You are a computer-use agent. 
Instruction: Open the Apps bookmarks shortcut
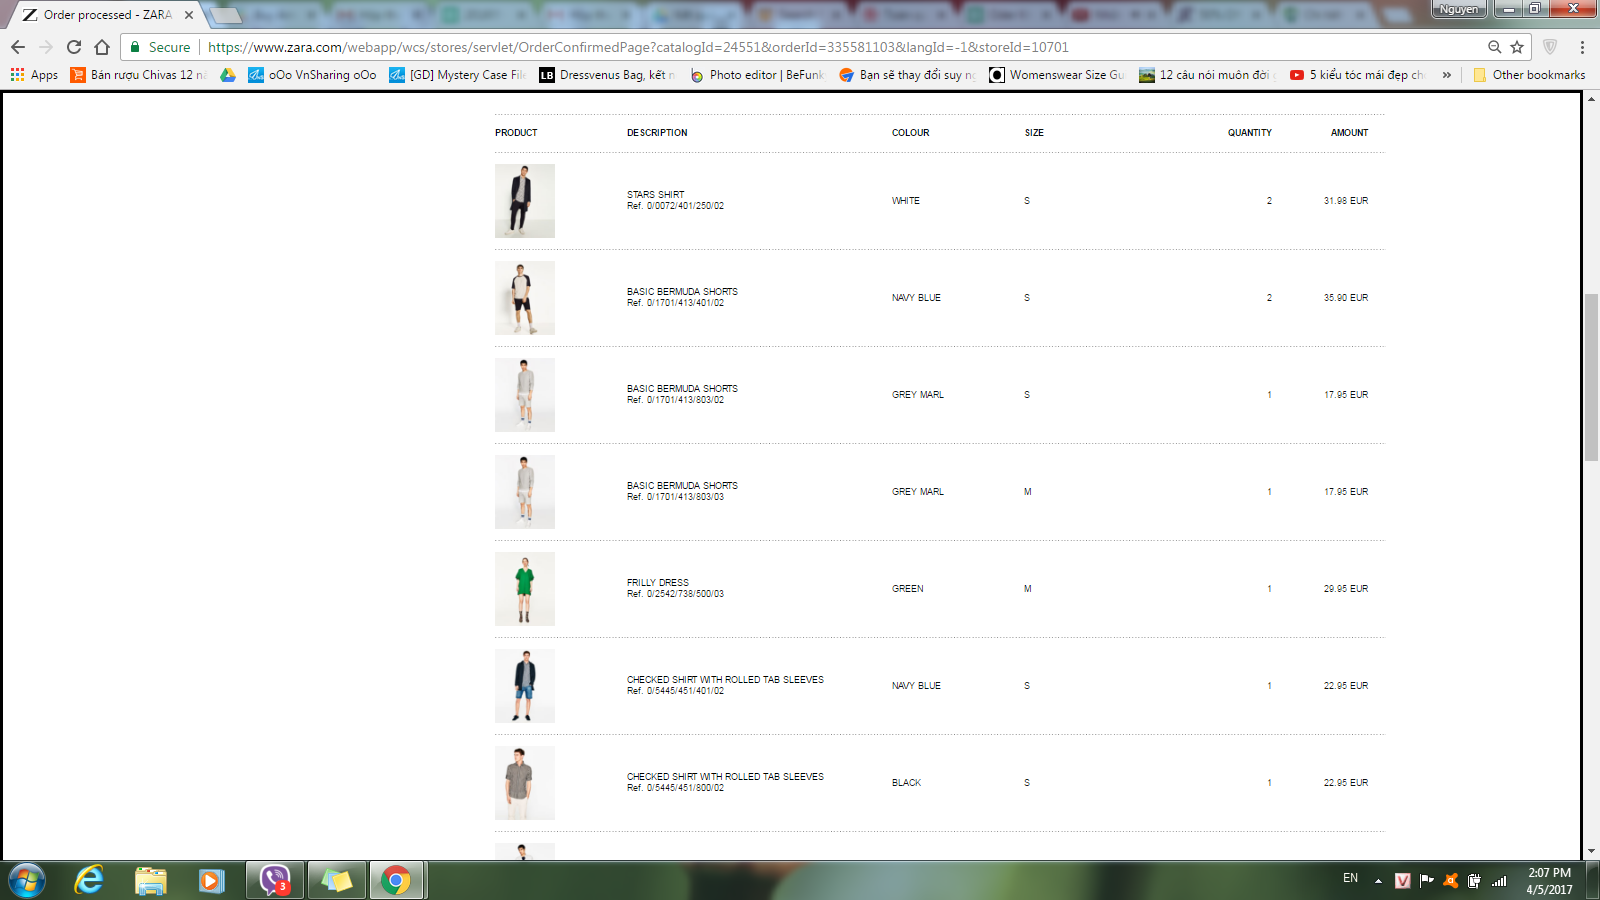[x=34, y=75]
